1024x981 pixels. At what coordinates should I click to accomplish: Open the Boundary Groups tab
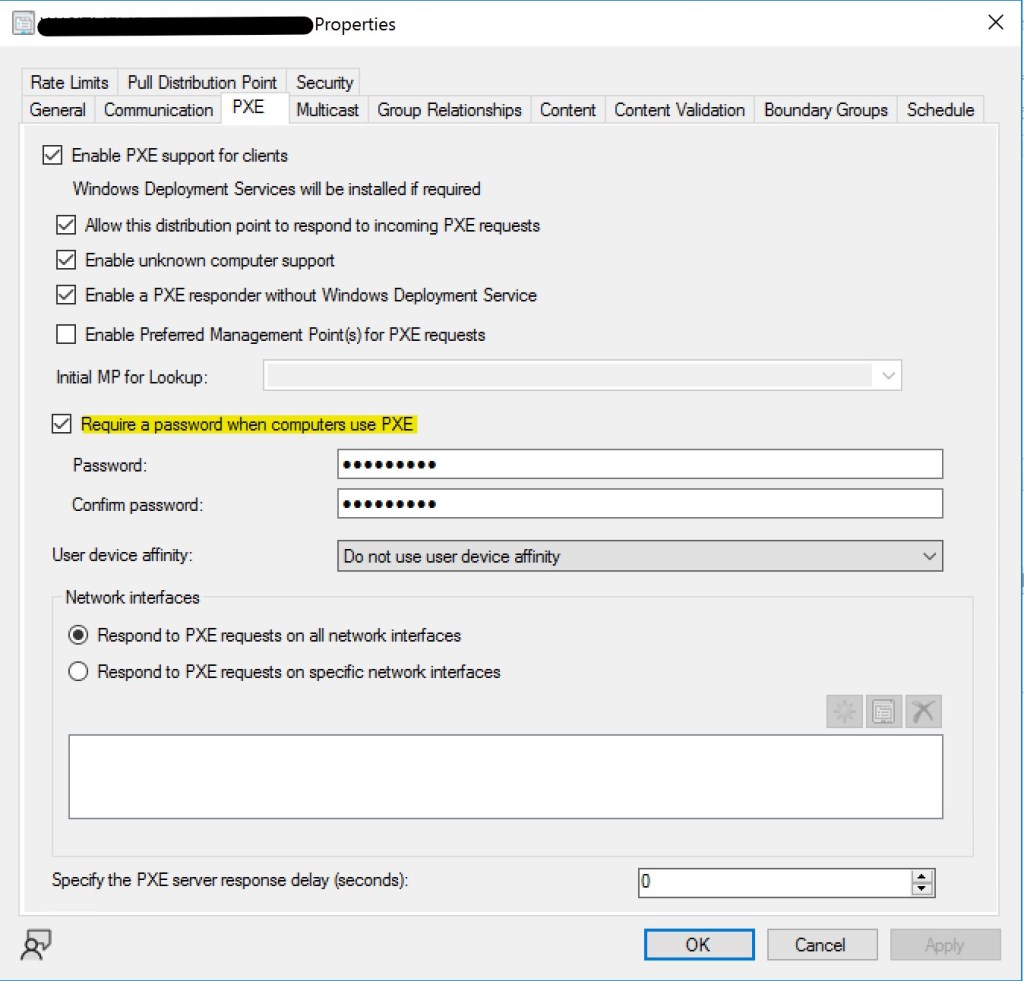(x=825, y=110)
